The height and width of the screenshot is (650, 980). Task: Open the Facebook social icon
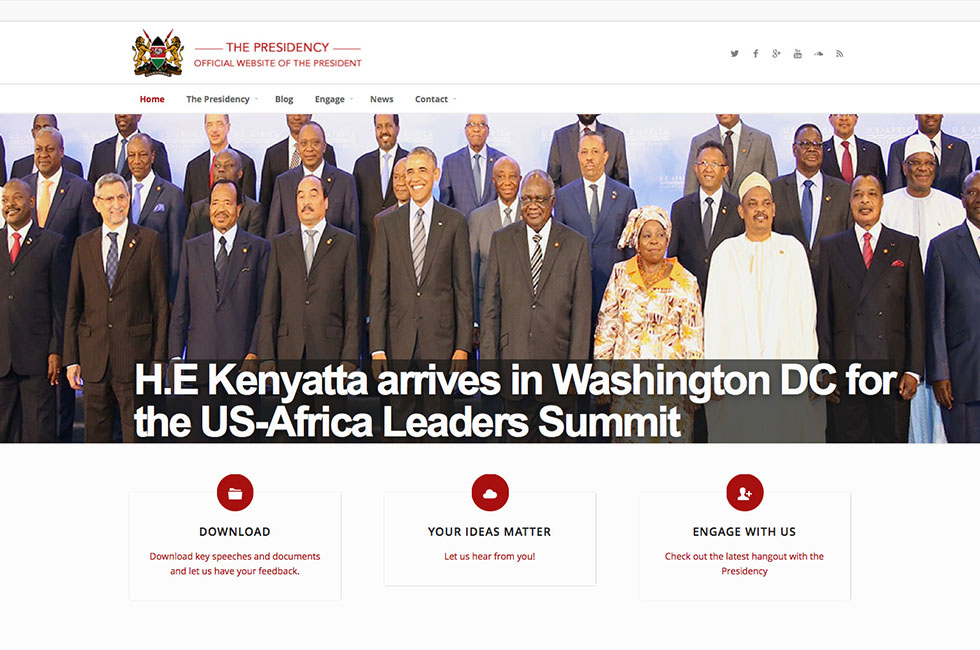coord(756,54)
